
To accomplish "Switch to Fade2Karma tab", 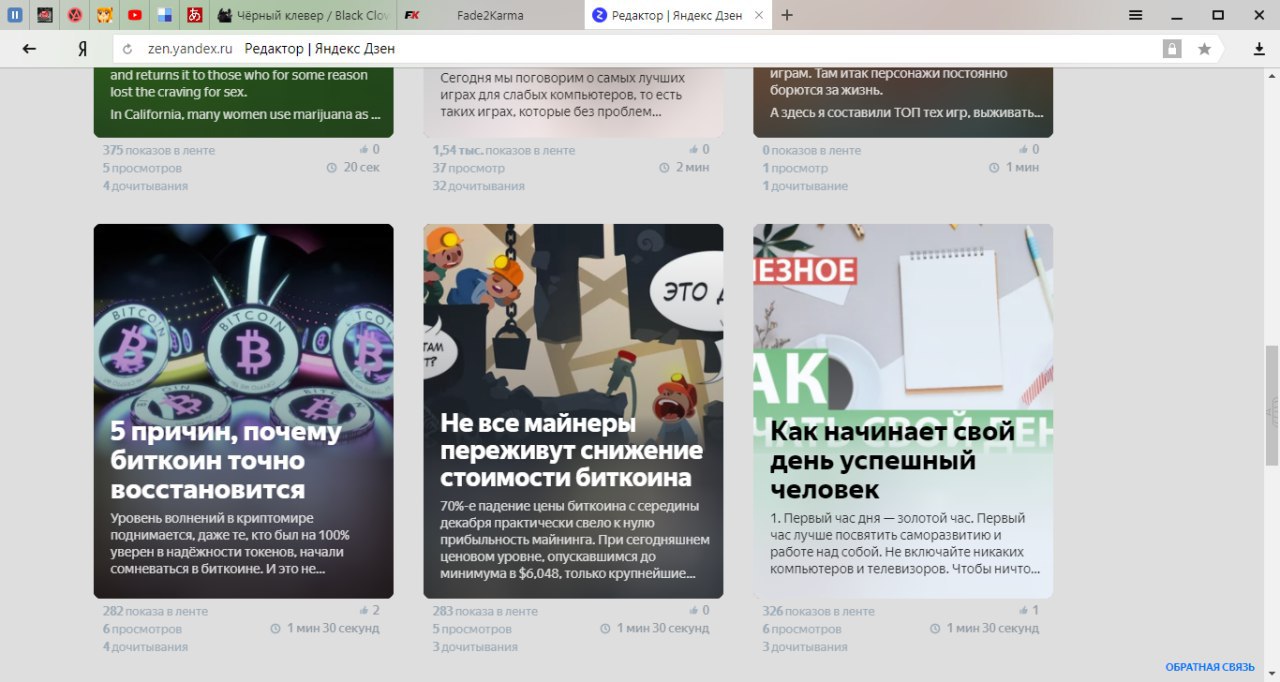I will click(x=490, y=15).
